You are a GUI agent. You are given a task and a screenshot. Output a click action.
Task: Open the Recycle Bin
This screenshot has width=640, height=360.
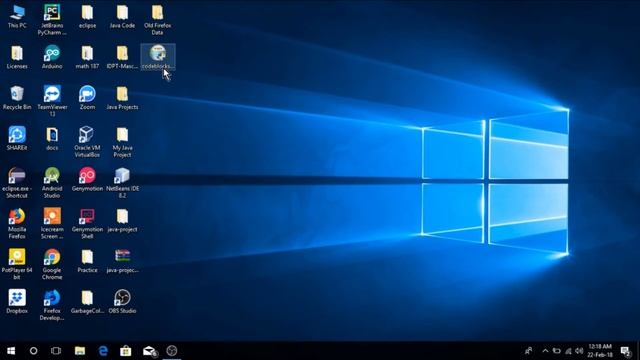17,98
